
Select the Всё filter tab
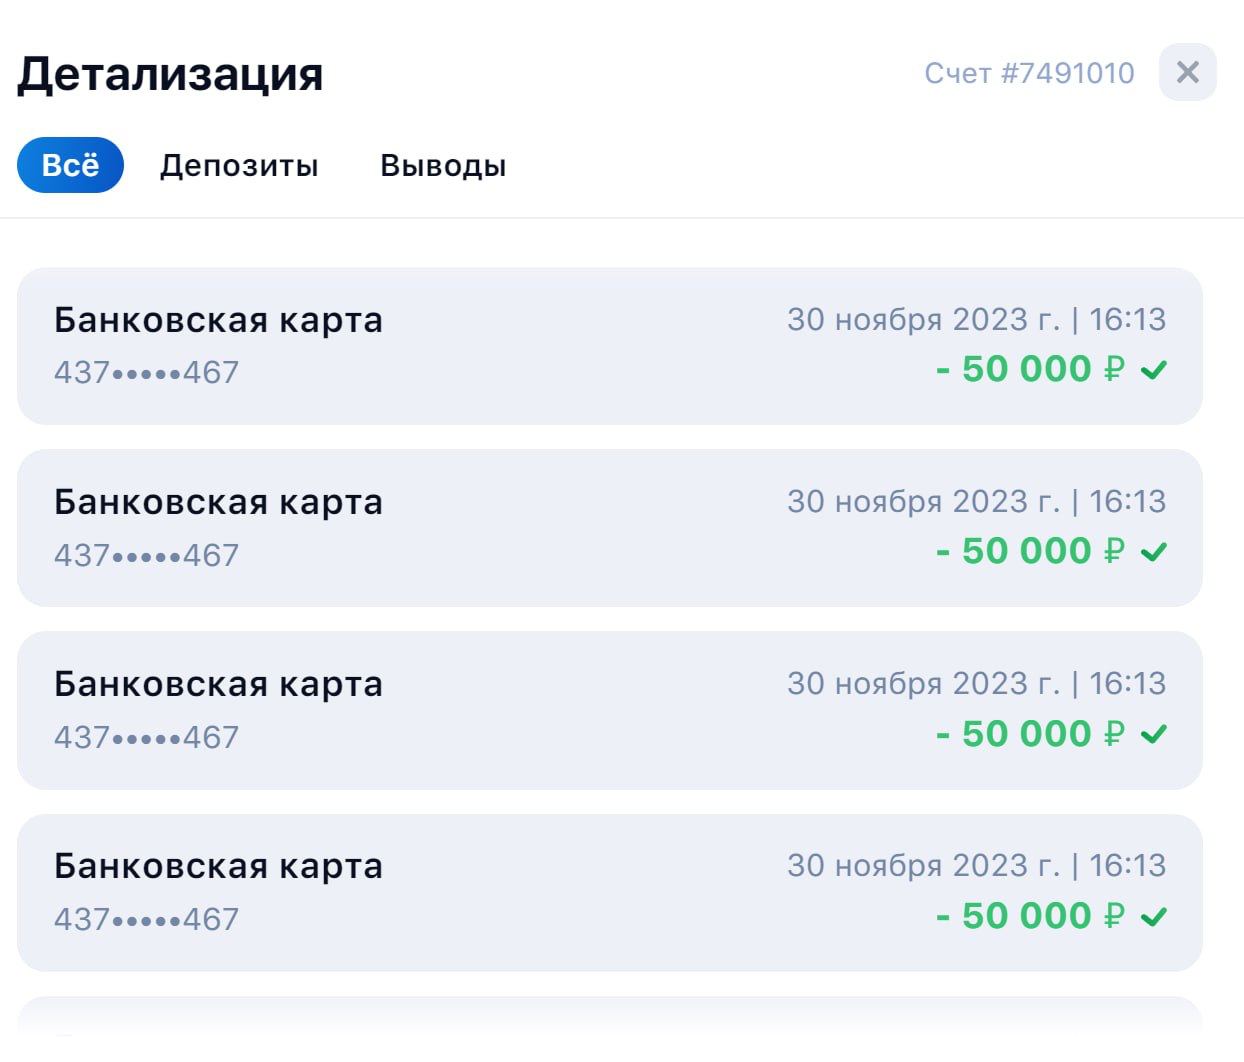pos(70,165)
